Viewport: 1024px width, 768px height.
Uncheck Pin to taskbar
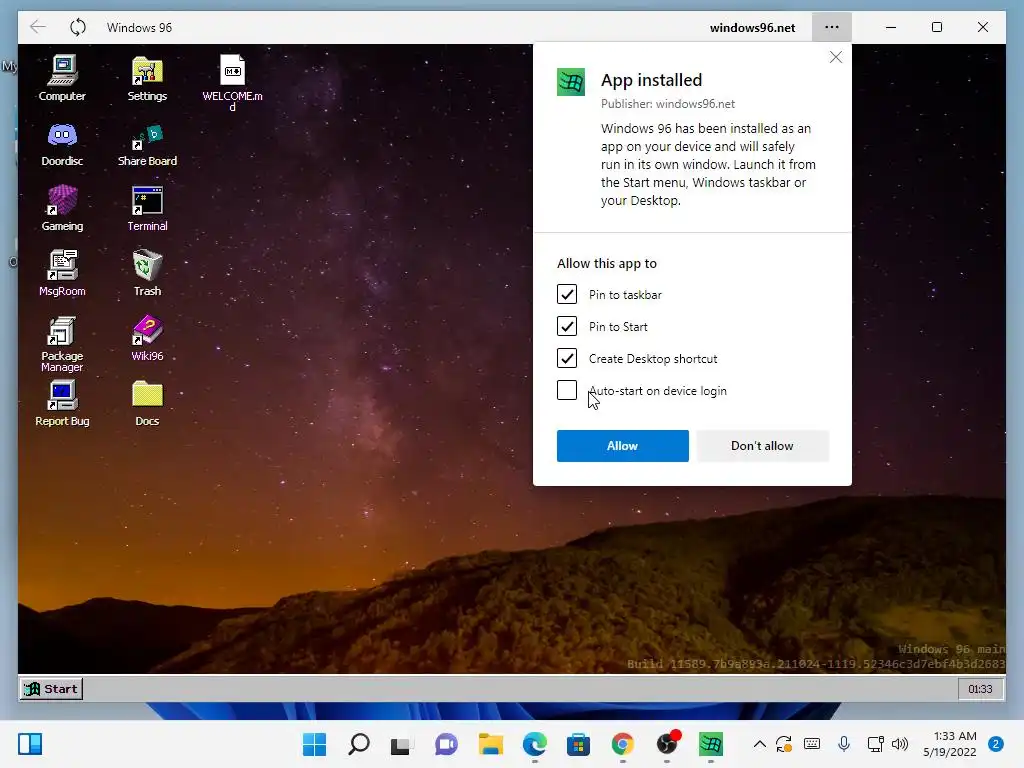[567, 295]
